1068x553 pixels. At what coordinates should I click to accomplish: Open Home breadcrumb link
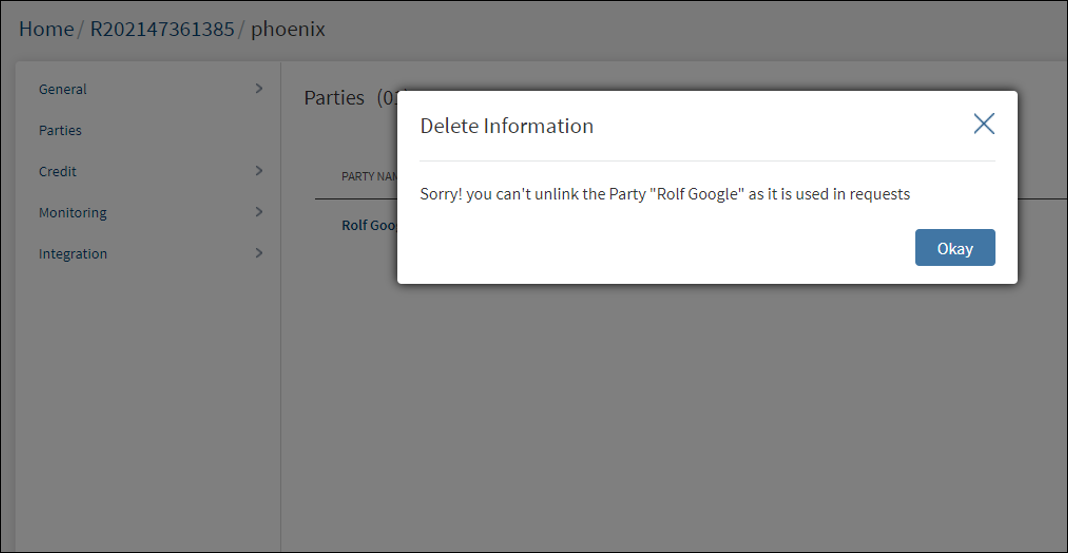tap(46, 29)
